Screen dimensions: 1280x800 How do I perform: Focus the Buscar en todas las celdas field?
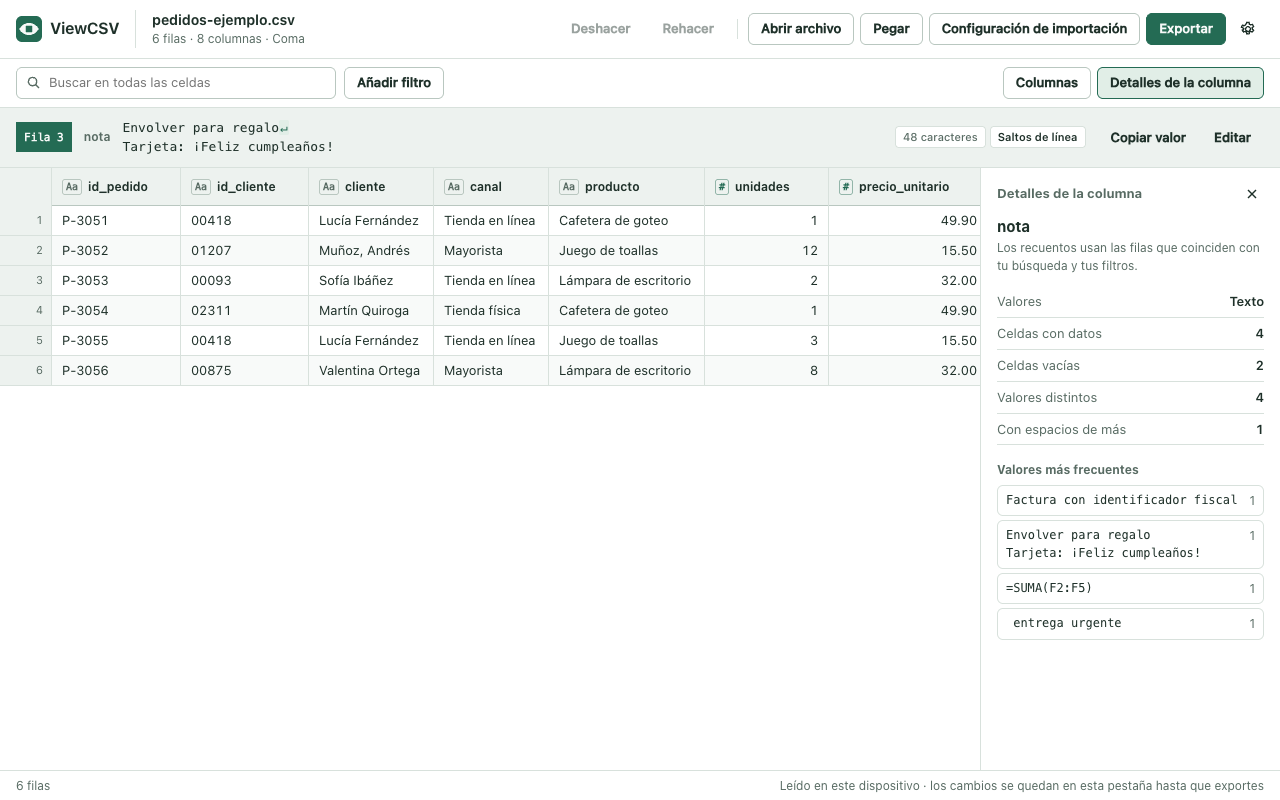176,83
